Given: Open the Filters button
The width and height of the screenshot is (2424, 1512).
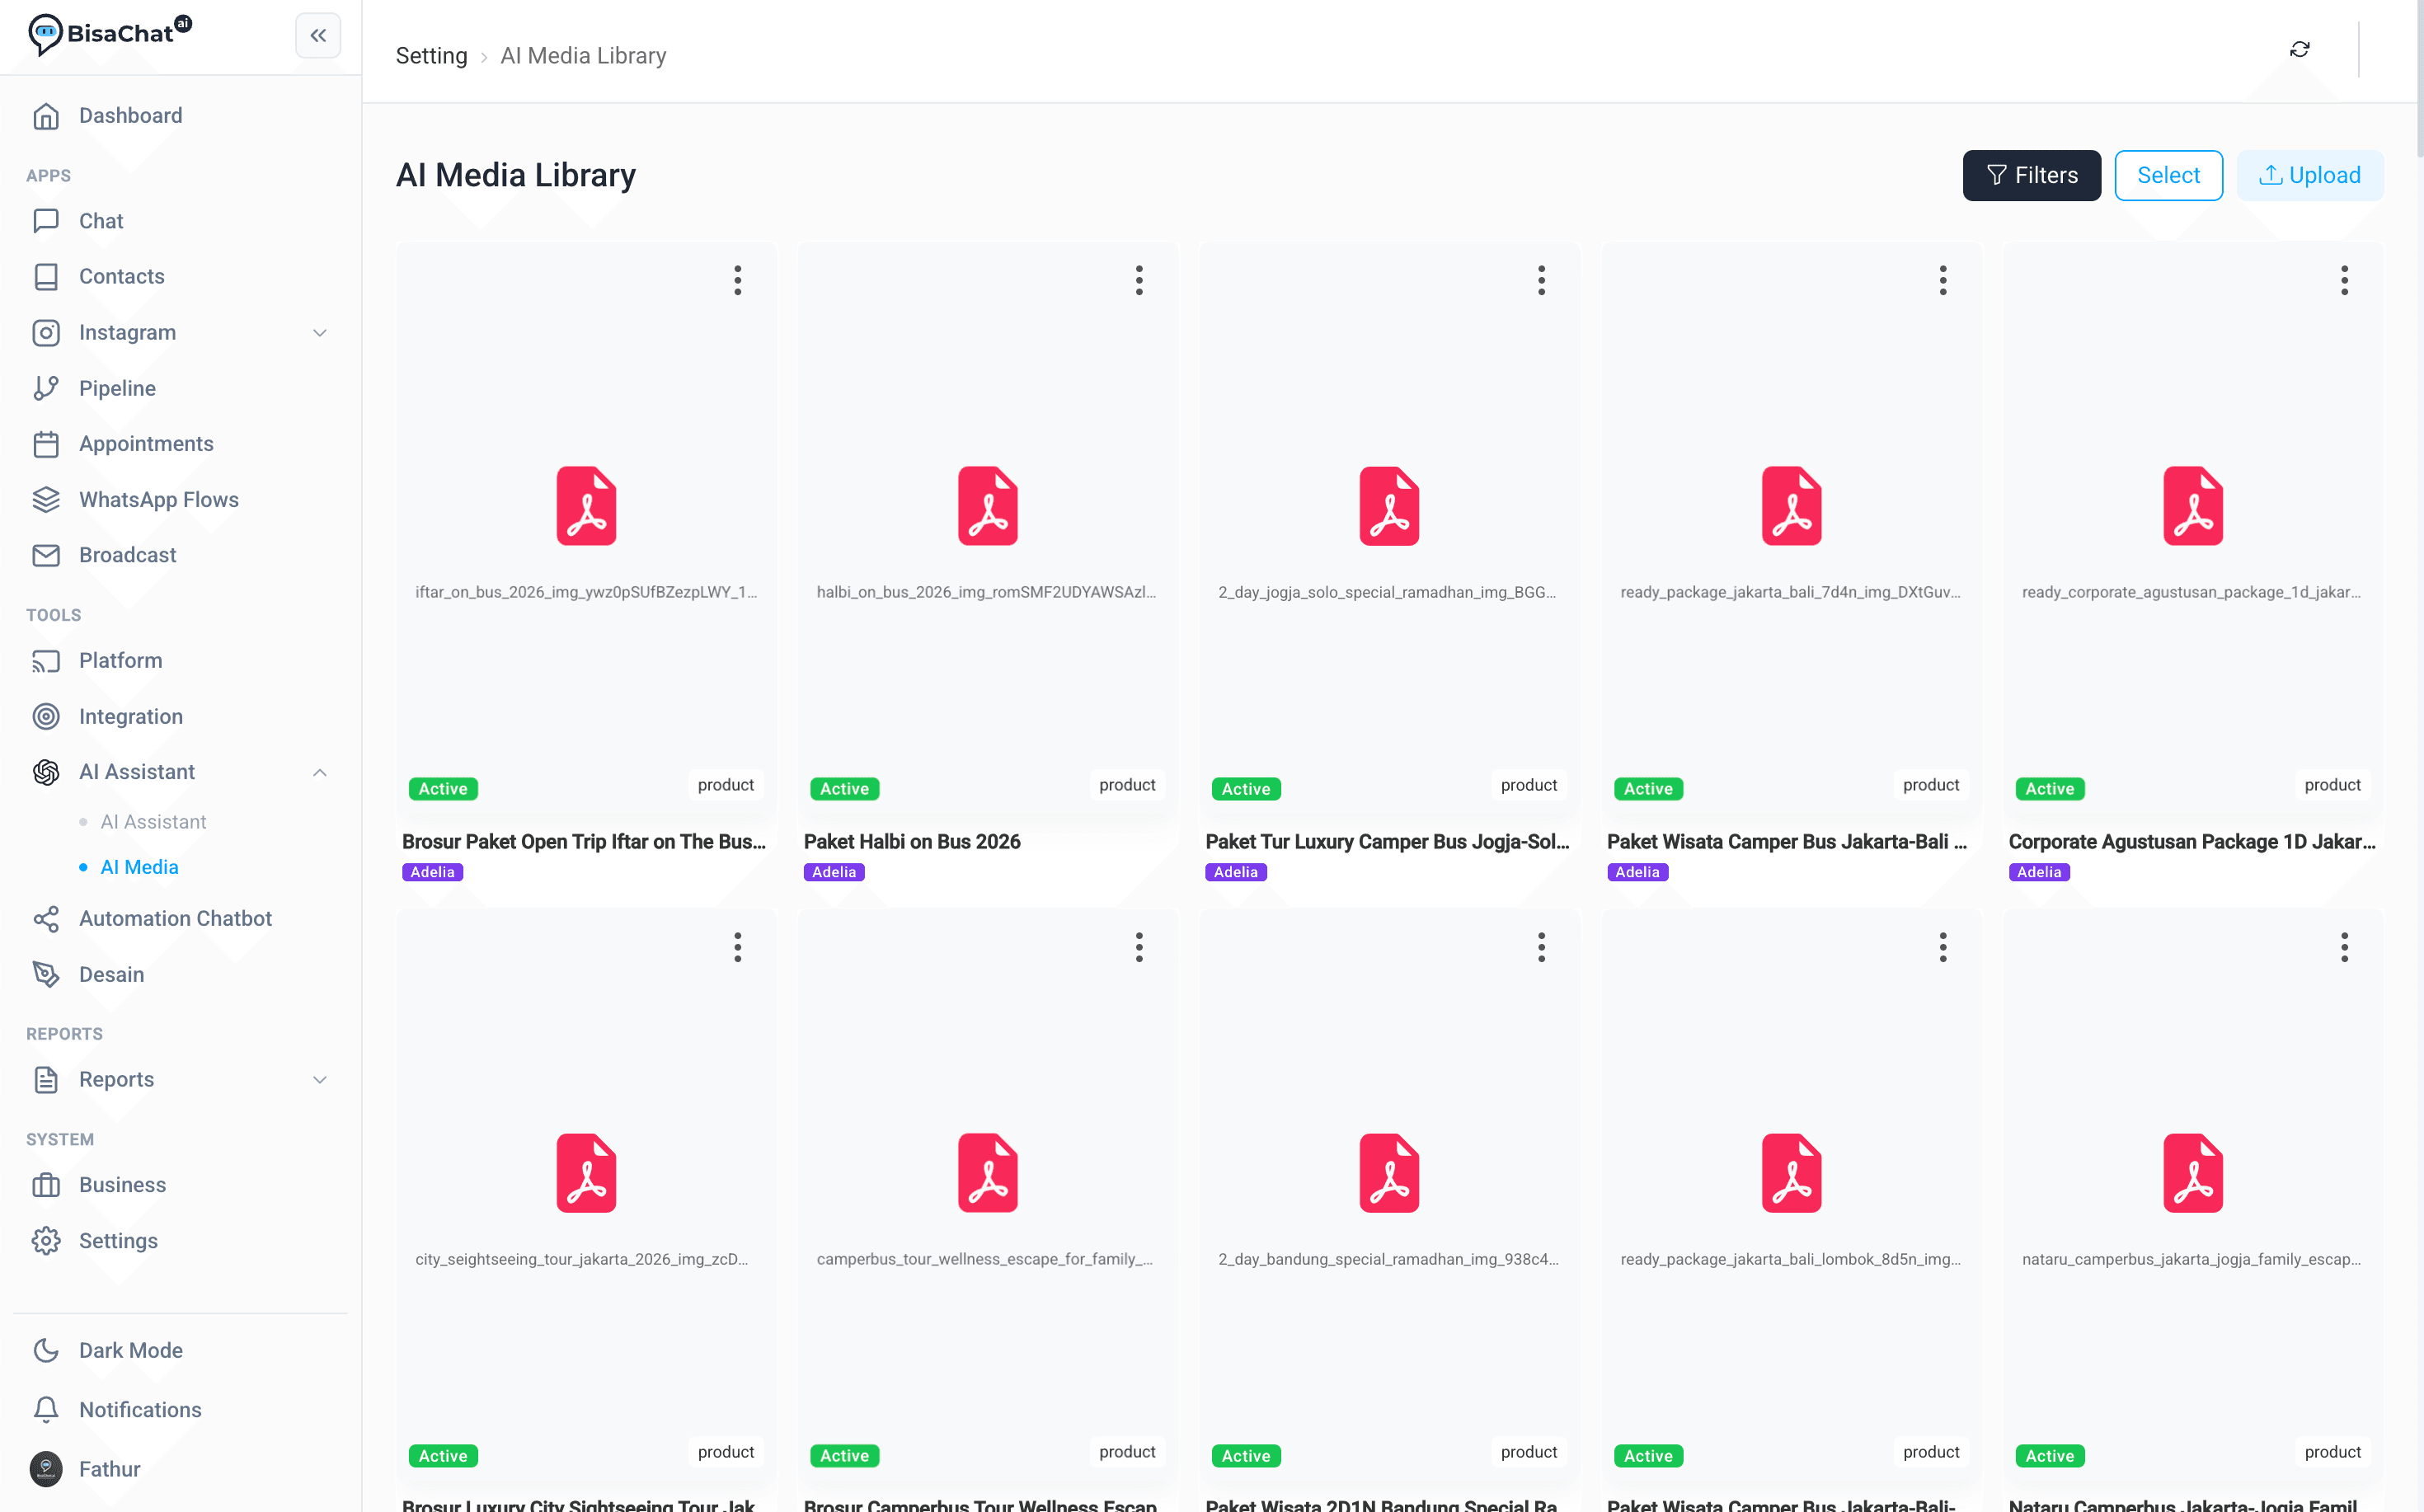Looking at the screenshot, I should pos(2031,176).
